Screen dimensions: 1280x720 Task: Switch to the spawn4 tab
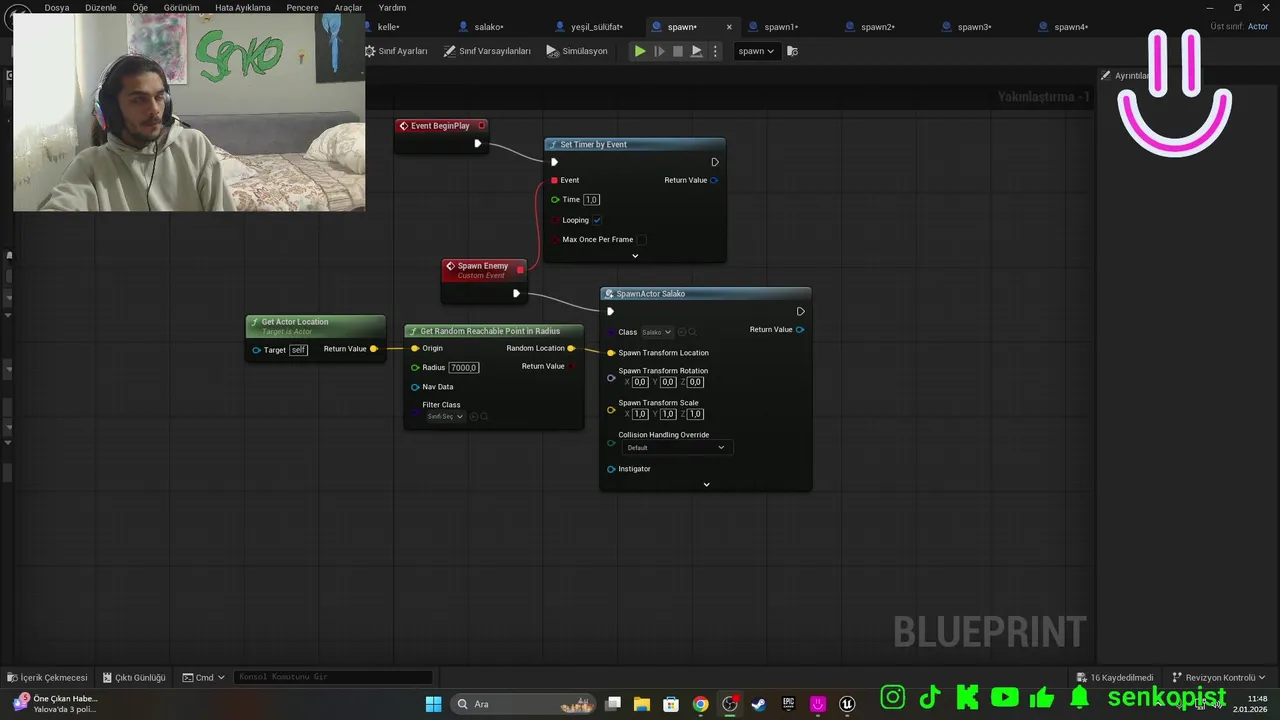(1070, 27)
